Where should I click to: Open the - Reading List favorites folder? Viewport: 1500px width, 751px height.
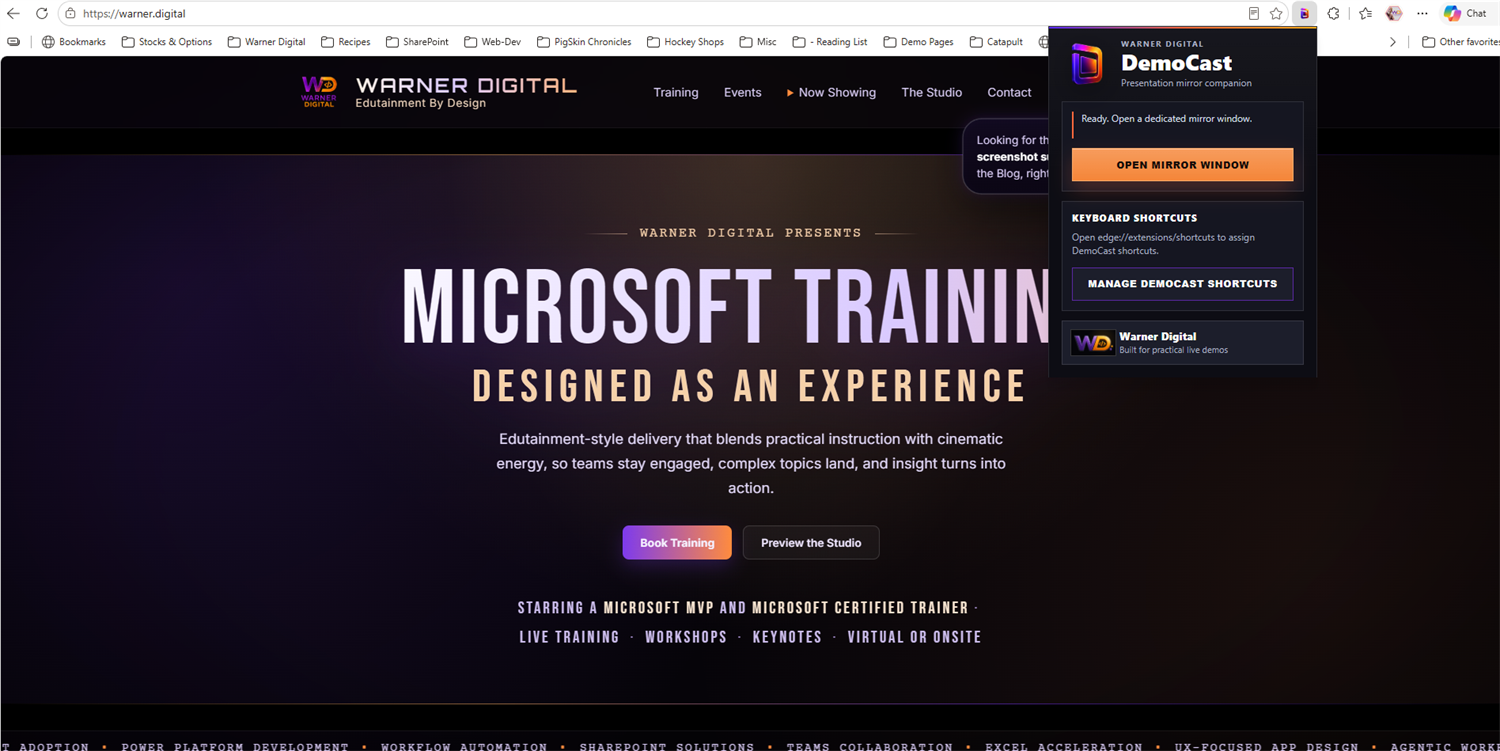point(830,42)
